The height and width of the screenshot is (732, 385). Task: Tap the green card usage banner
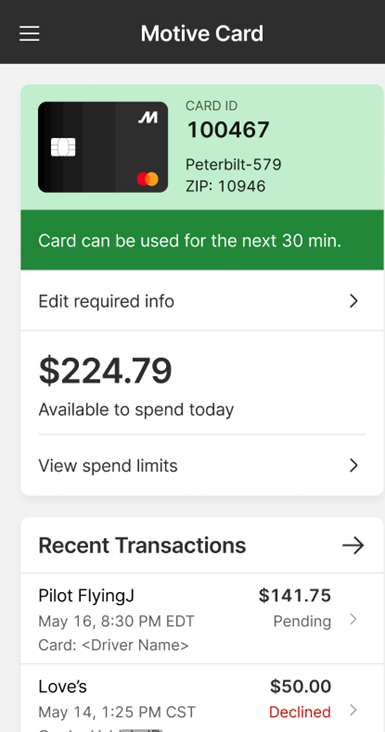[x=202, y=240]
